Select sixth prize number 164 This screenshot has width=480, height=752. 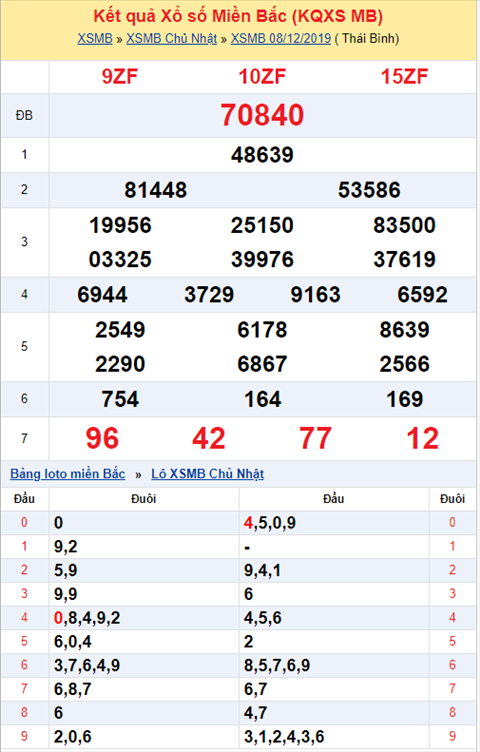262,399
